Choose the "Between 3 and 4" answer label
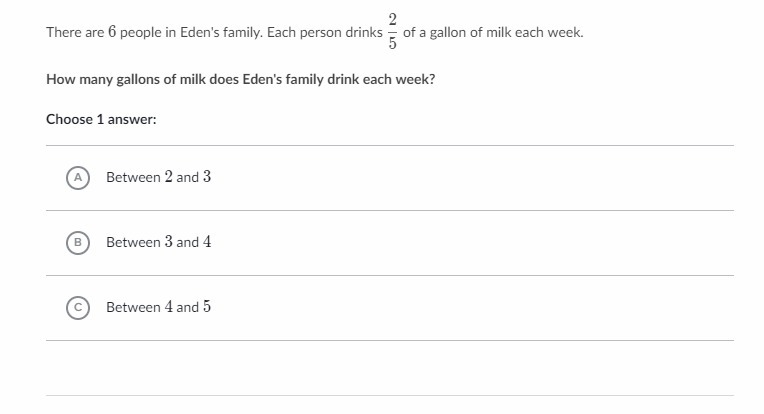764x414 pixels. (158, 242)
